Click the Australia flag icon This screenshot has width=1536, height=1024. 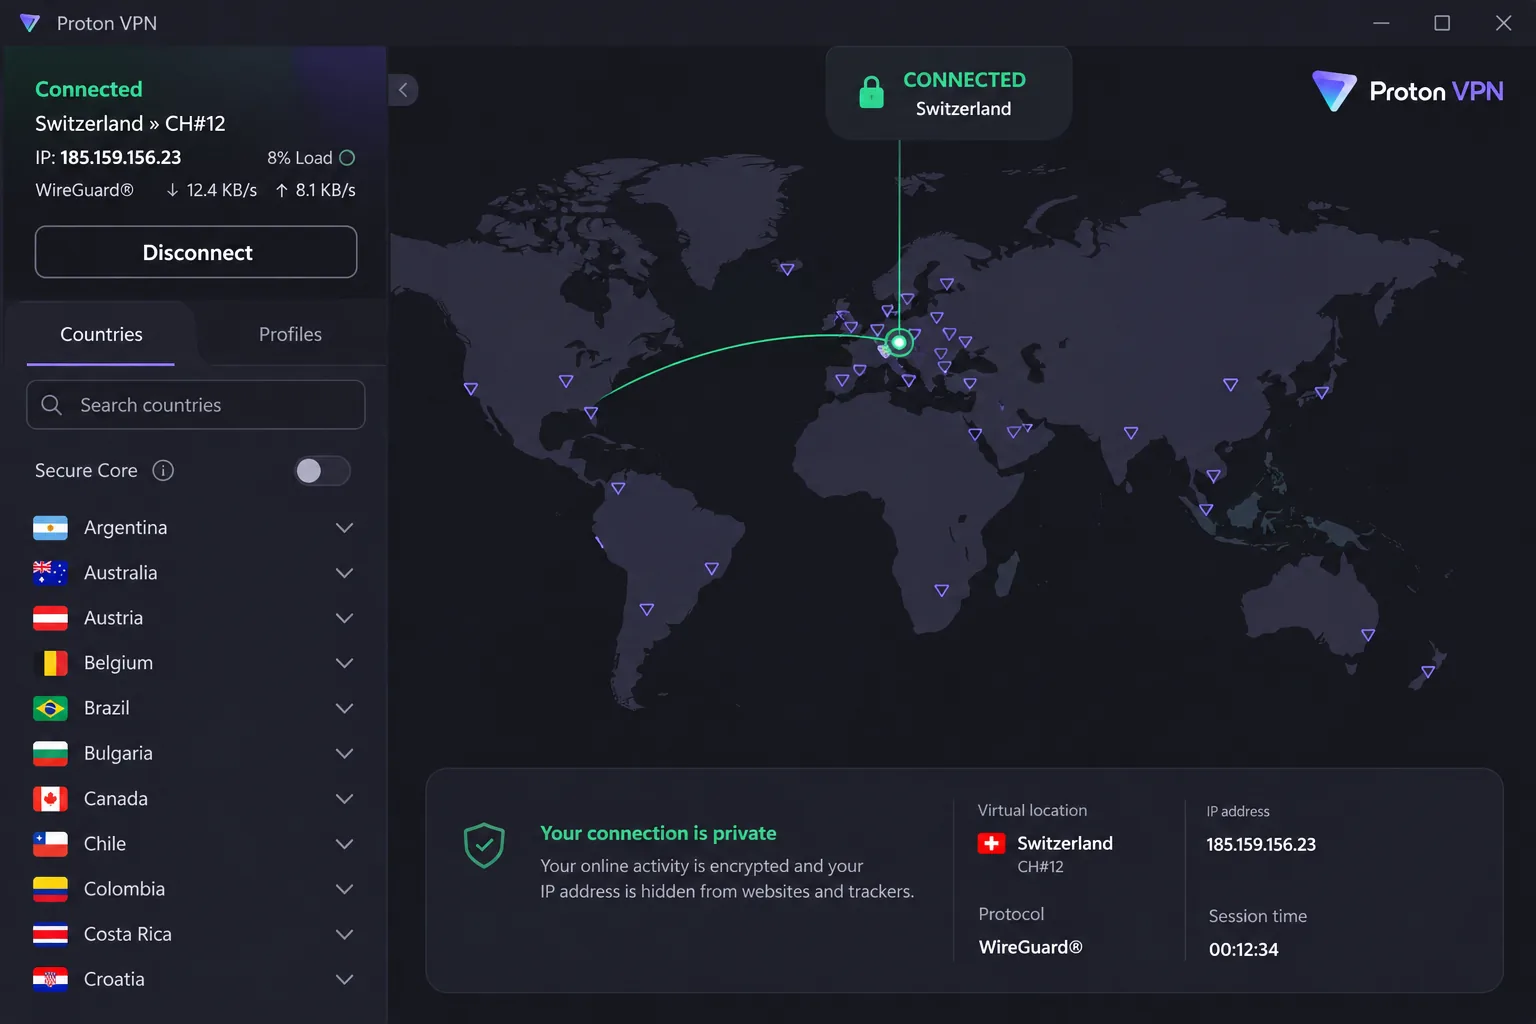pos(50,573)
